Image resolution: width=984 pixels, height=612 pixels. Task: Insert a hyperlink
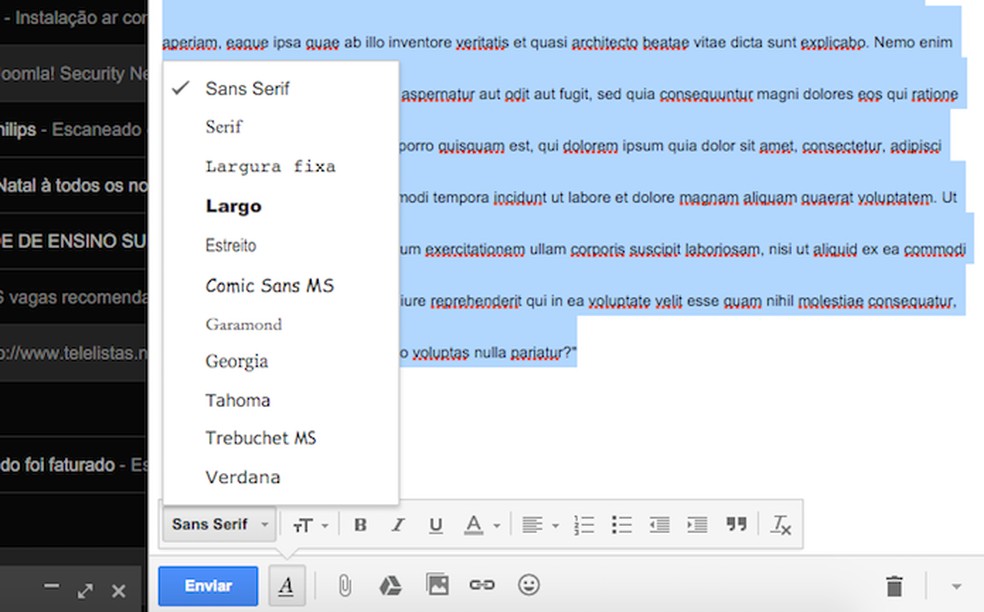(482, 585)
